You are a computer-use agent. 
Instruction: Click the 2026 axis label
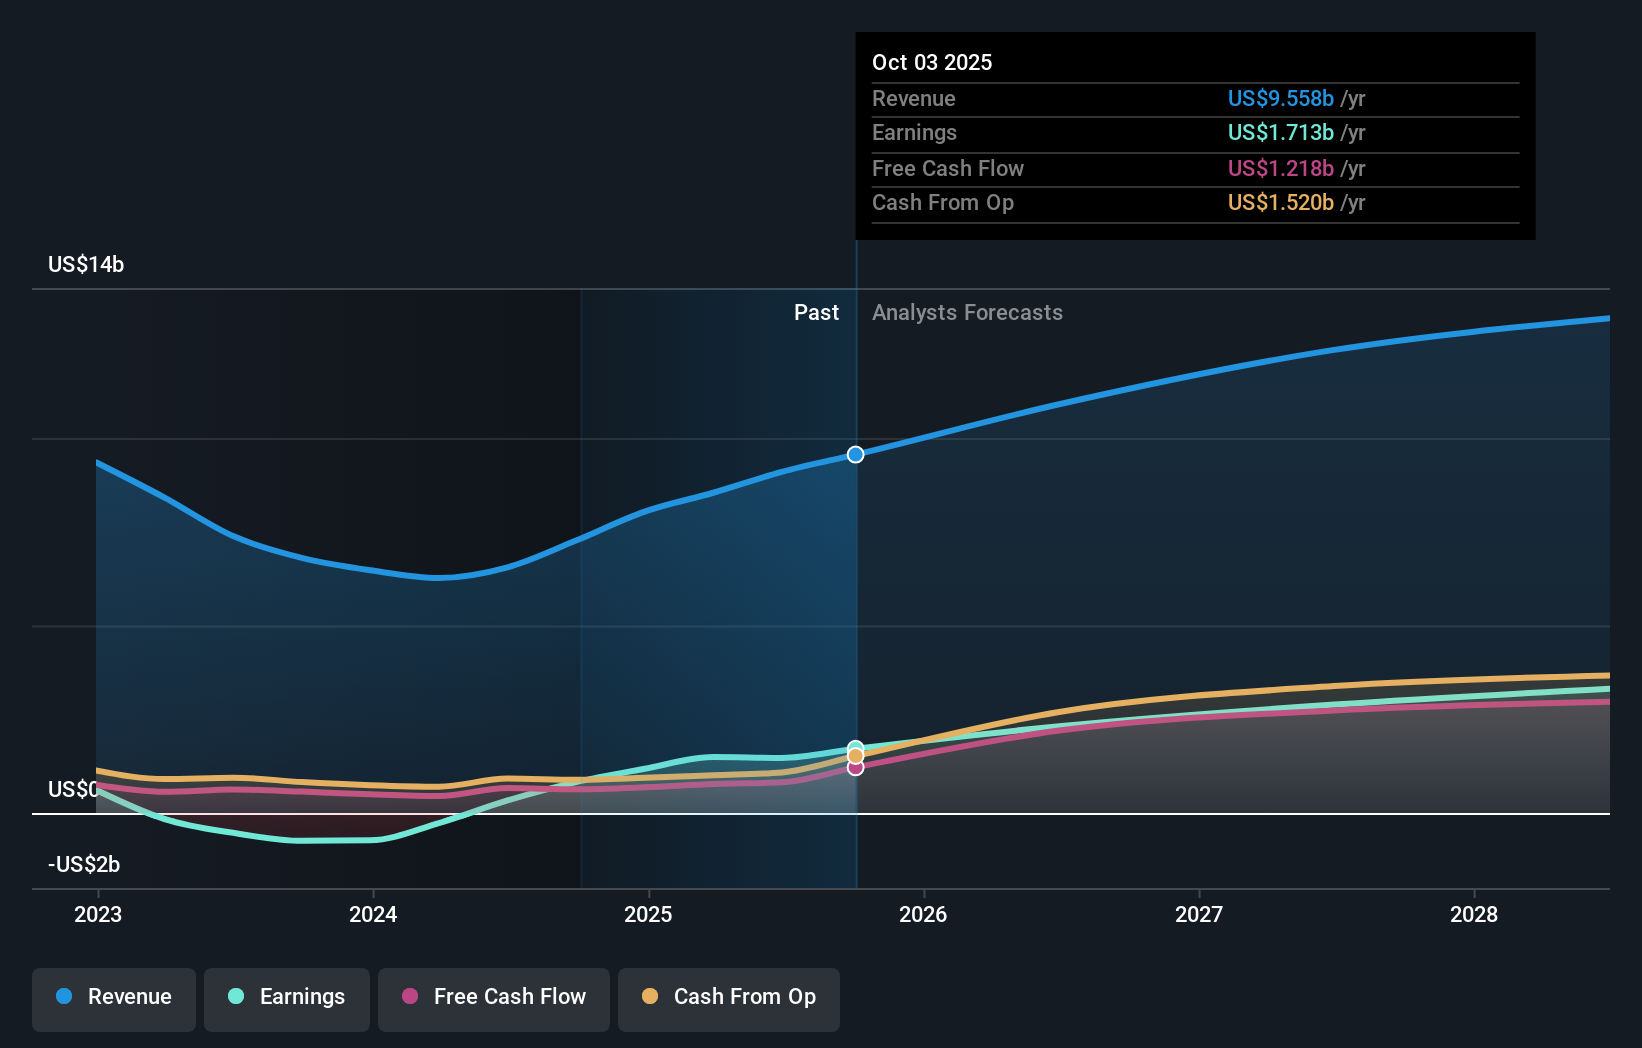click(x=924, y=913)
